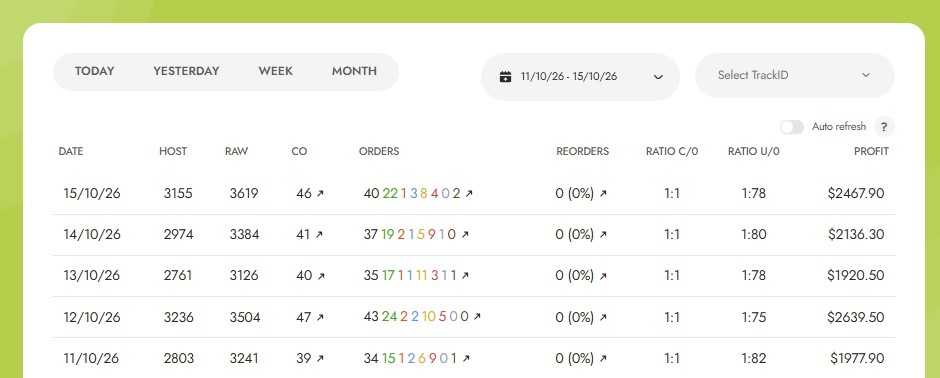Expand the date range 11/10/26 - 15/10/26 dropdown
This screenshot has width=940, height=378.
click(x=580, y=77)
